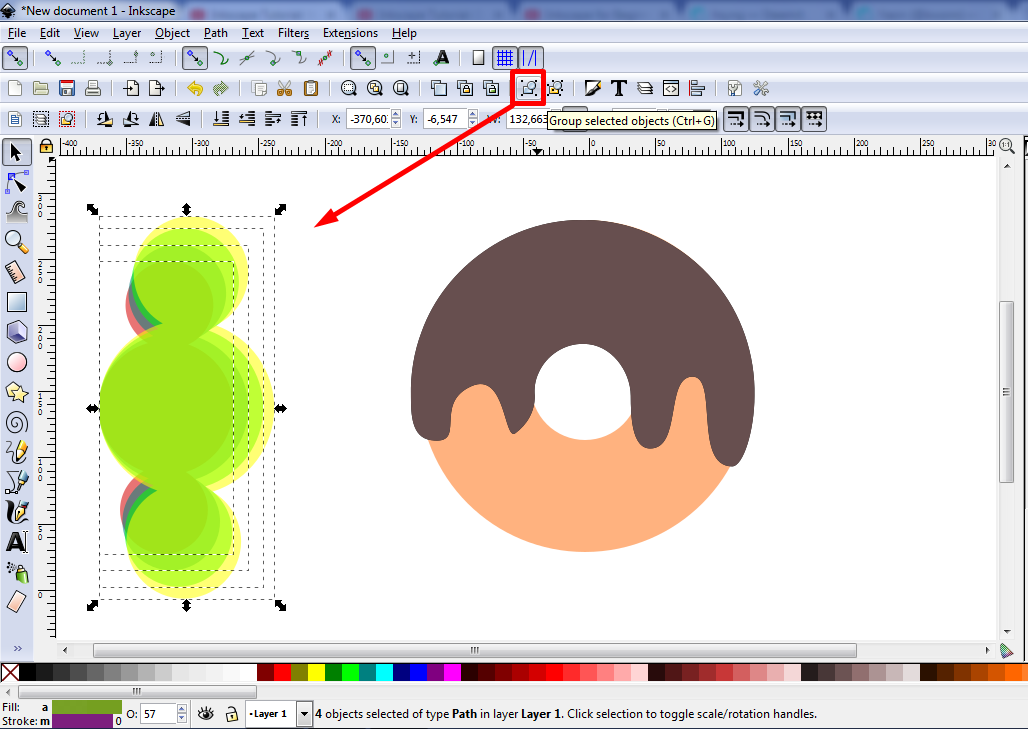This screenshot has width=1028, height=729.
Task: Paste from clipboard icon
Action: point(310,88)
